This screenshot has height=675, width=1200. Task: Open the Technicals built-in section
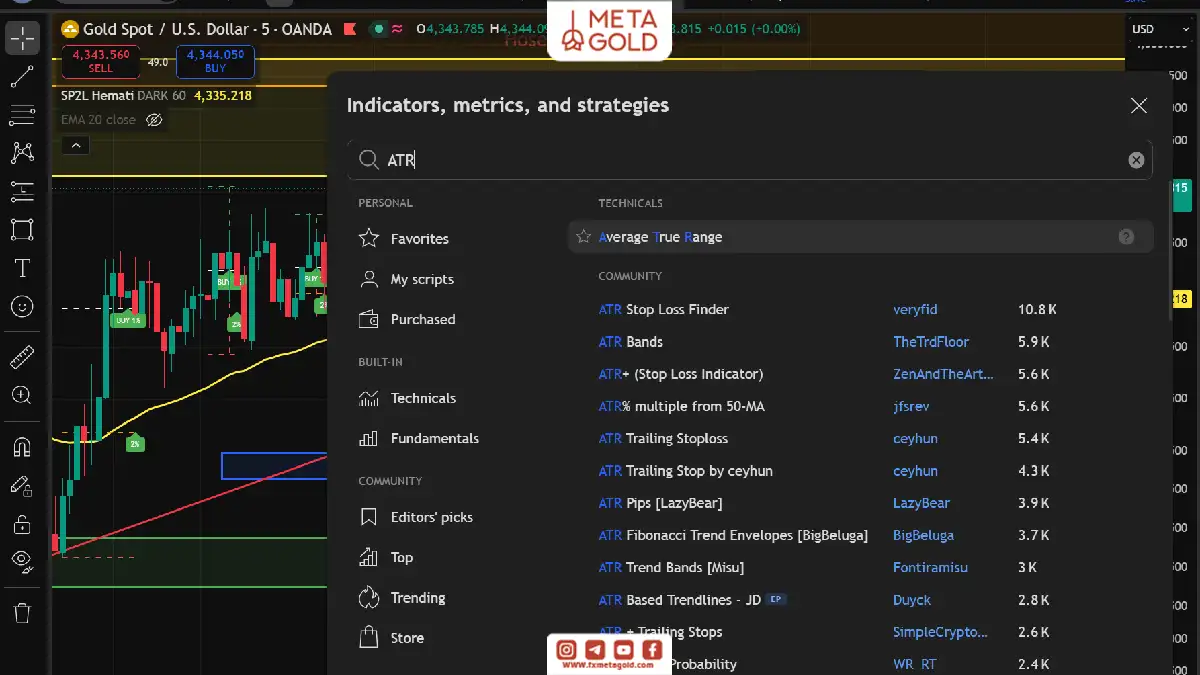tap(423, 398)
